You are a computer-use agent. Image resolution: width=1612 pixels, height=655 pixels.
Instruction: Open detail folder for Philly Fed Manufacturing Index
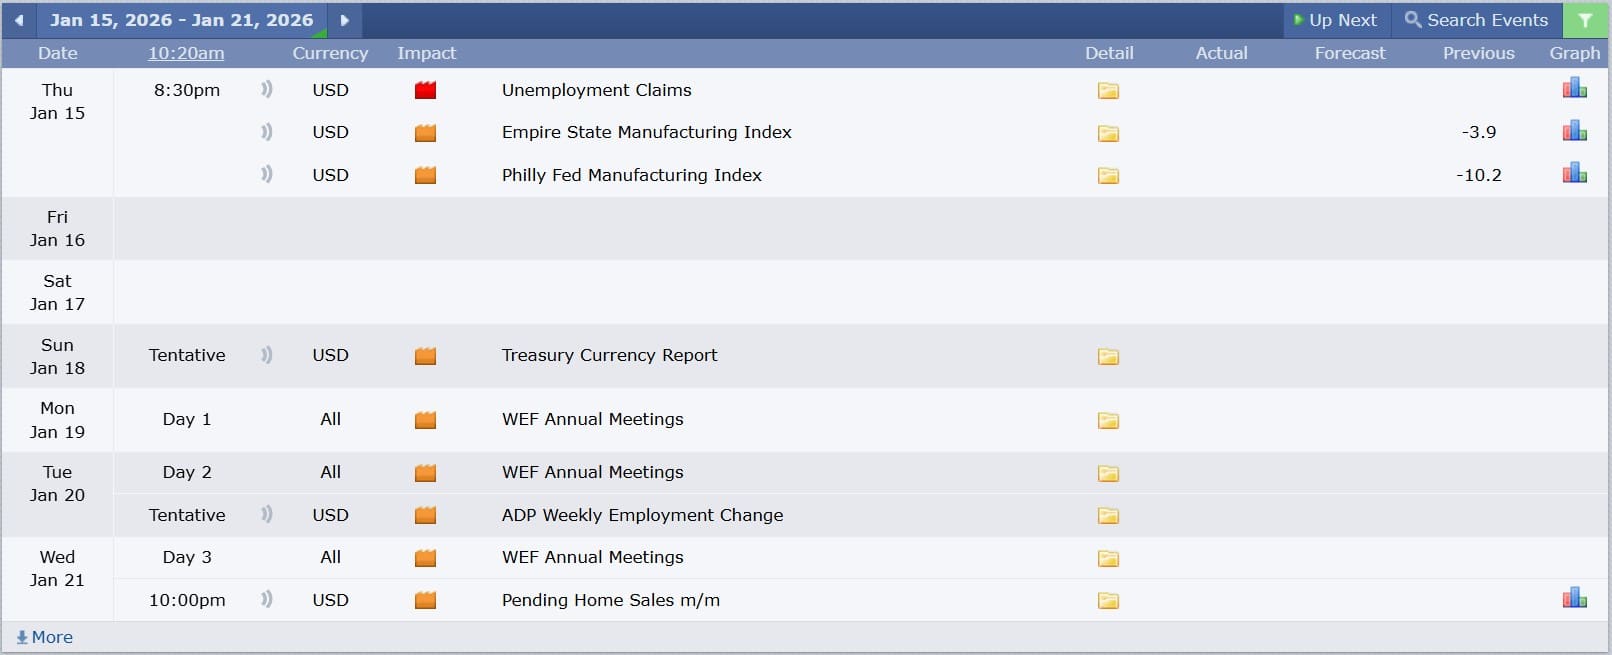(1108, 176)
